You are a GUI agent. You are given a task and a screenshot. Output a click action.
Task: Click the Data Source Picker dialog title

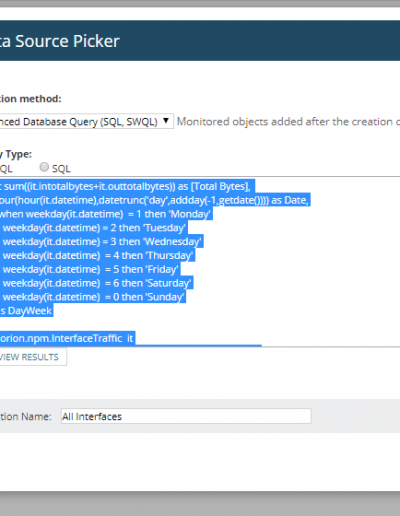[60, 41]
